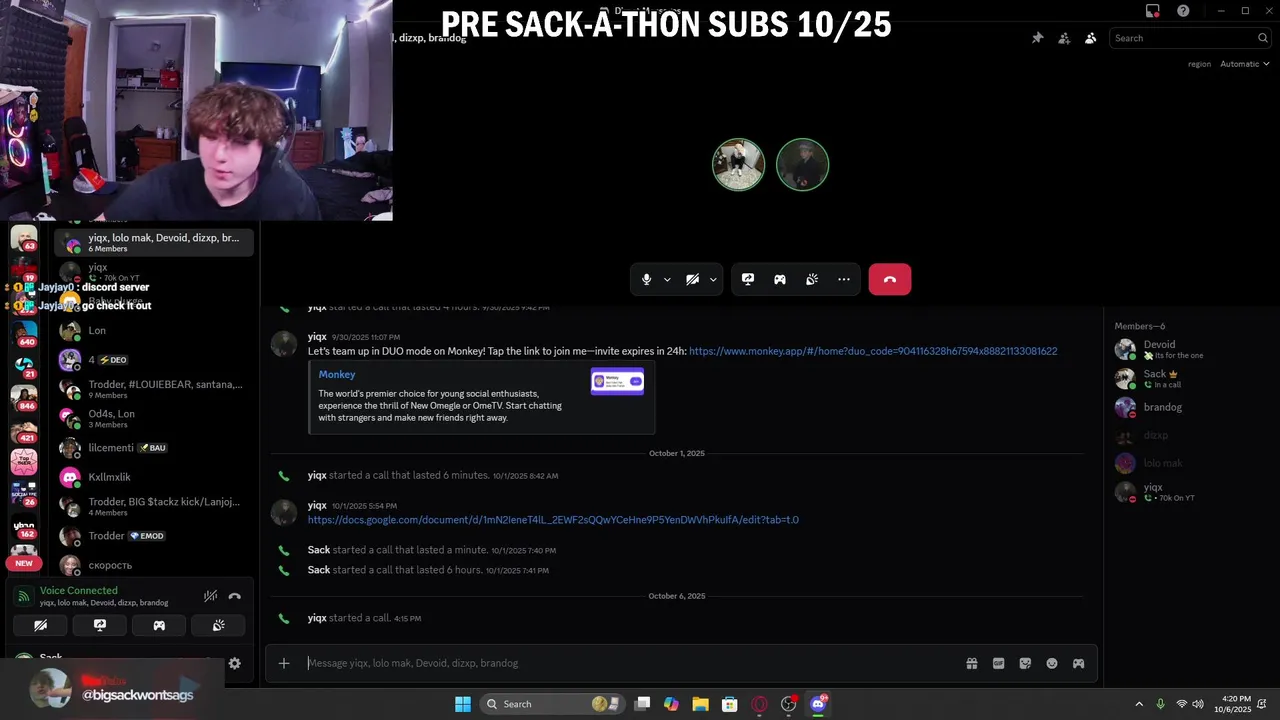Image resolution: width=1280 pixels, height=720 pixels.
Task: Open more call options ellipsis
Action: [x=844, y=280]
